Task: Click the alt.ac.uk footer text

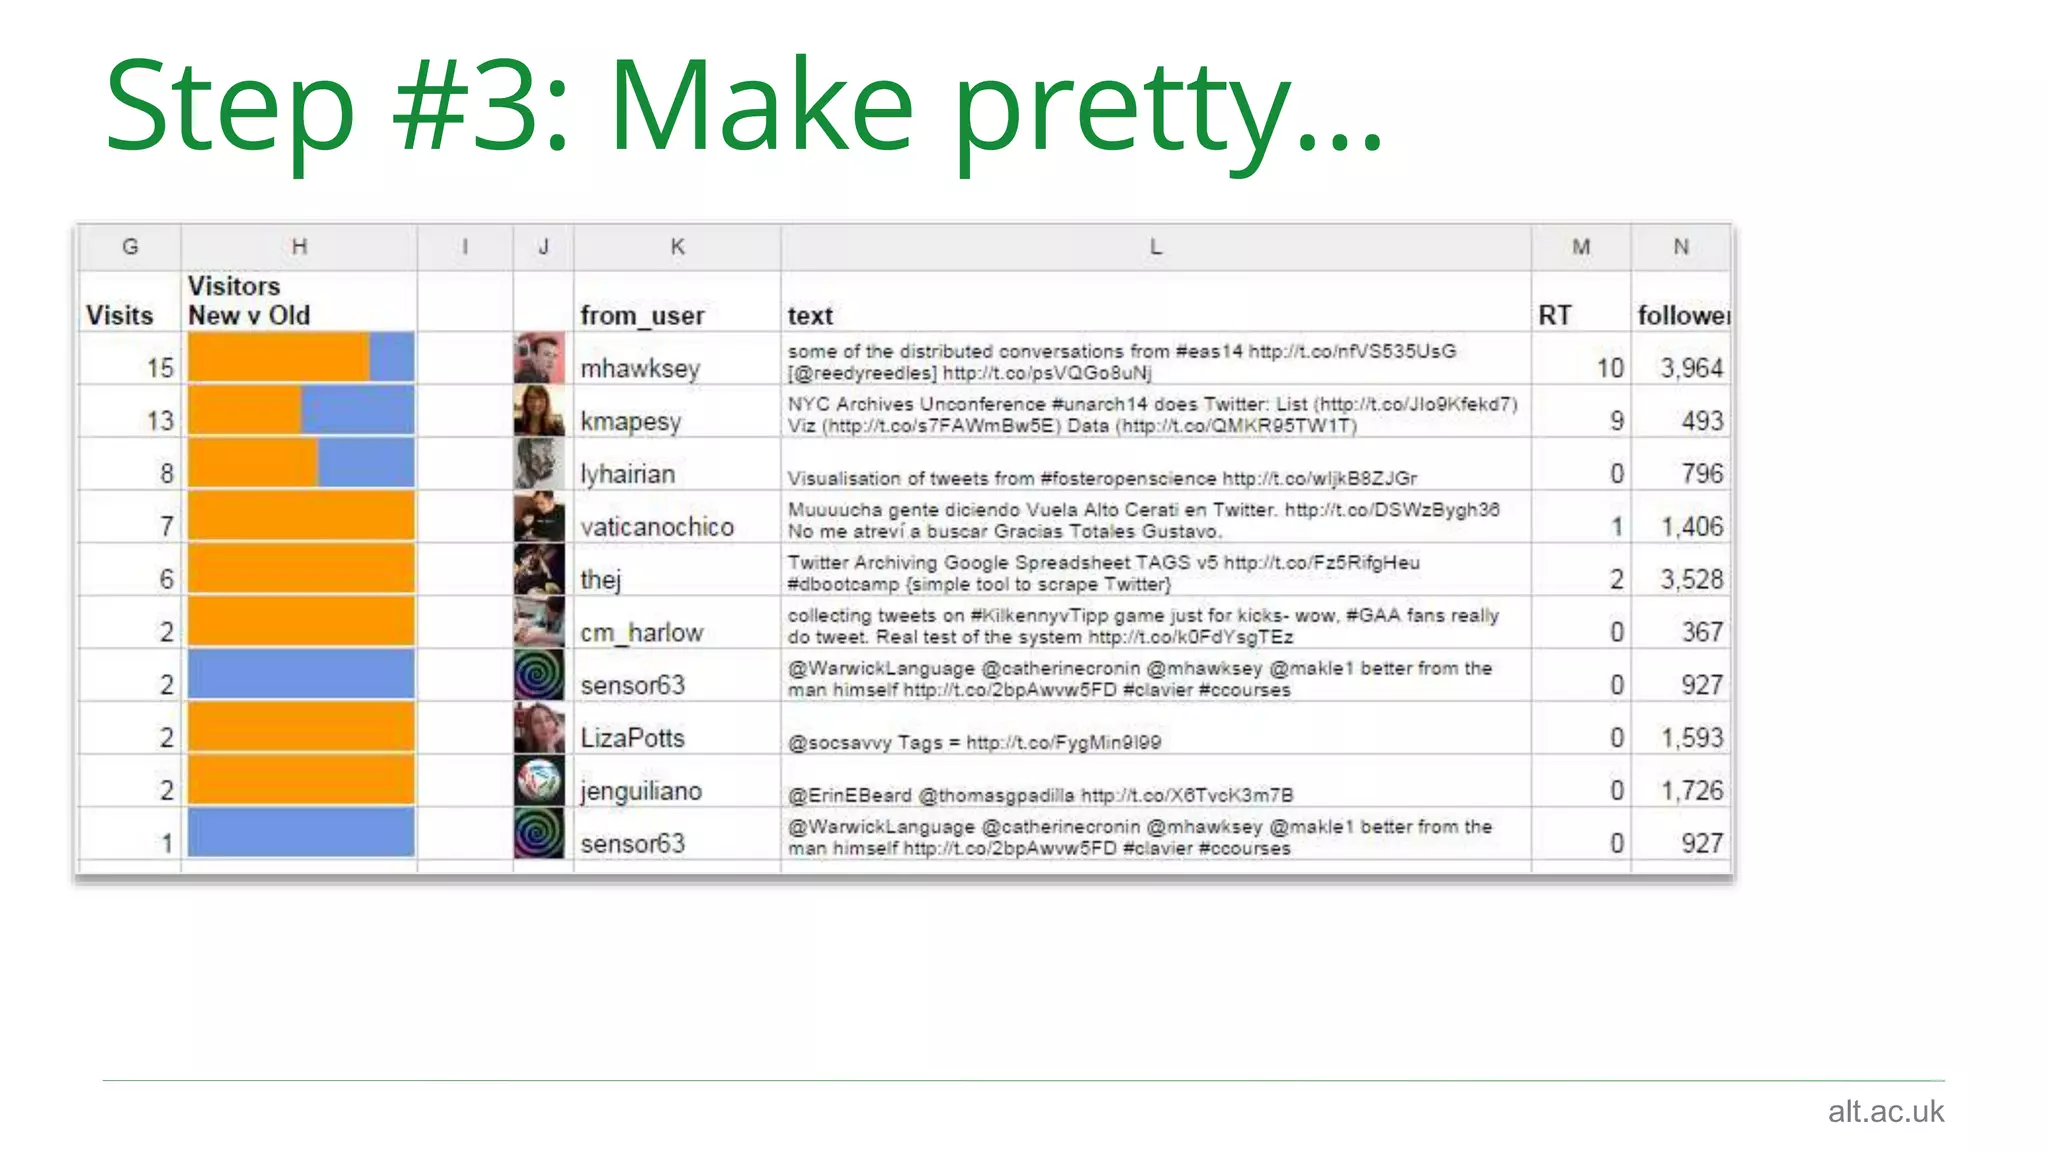Action: [x=1886, y=1111]
